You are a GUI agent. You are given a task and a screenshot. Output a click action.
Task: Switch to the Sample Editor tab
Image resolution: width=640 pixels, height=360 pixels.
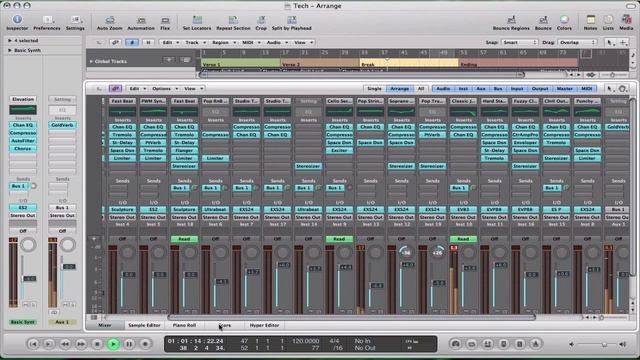point(144,325)
